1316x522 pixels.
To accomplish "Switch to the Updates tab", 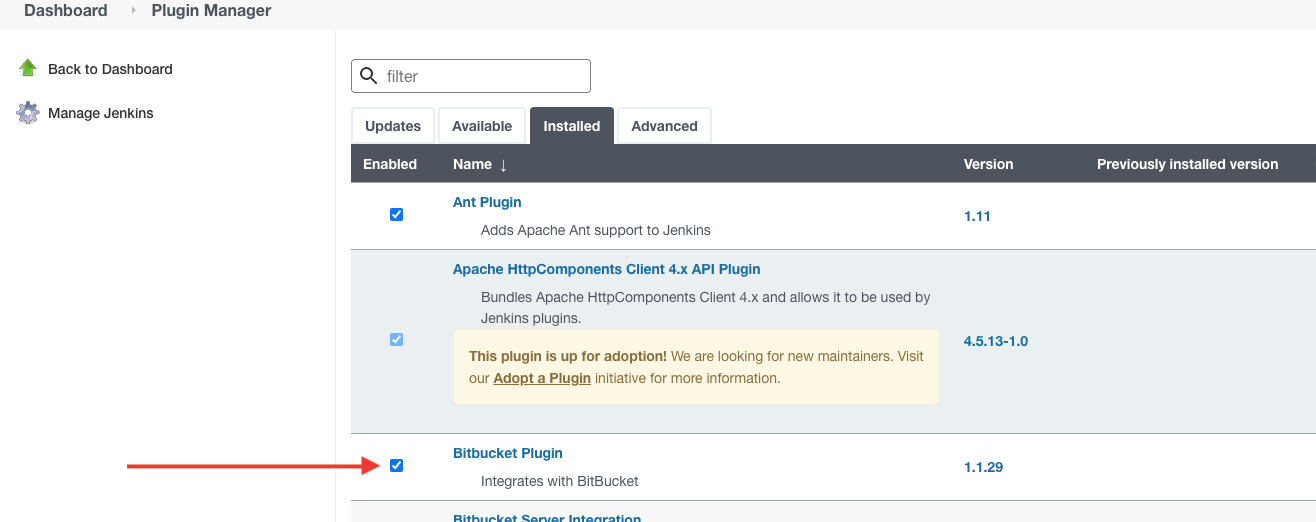I will coord(393,126).
